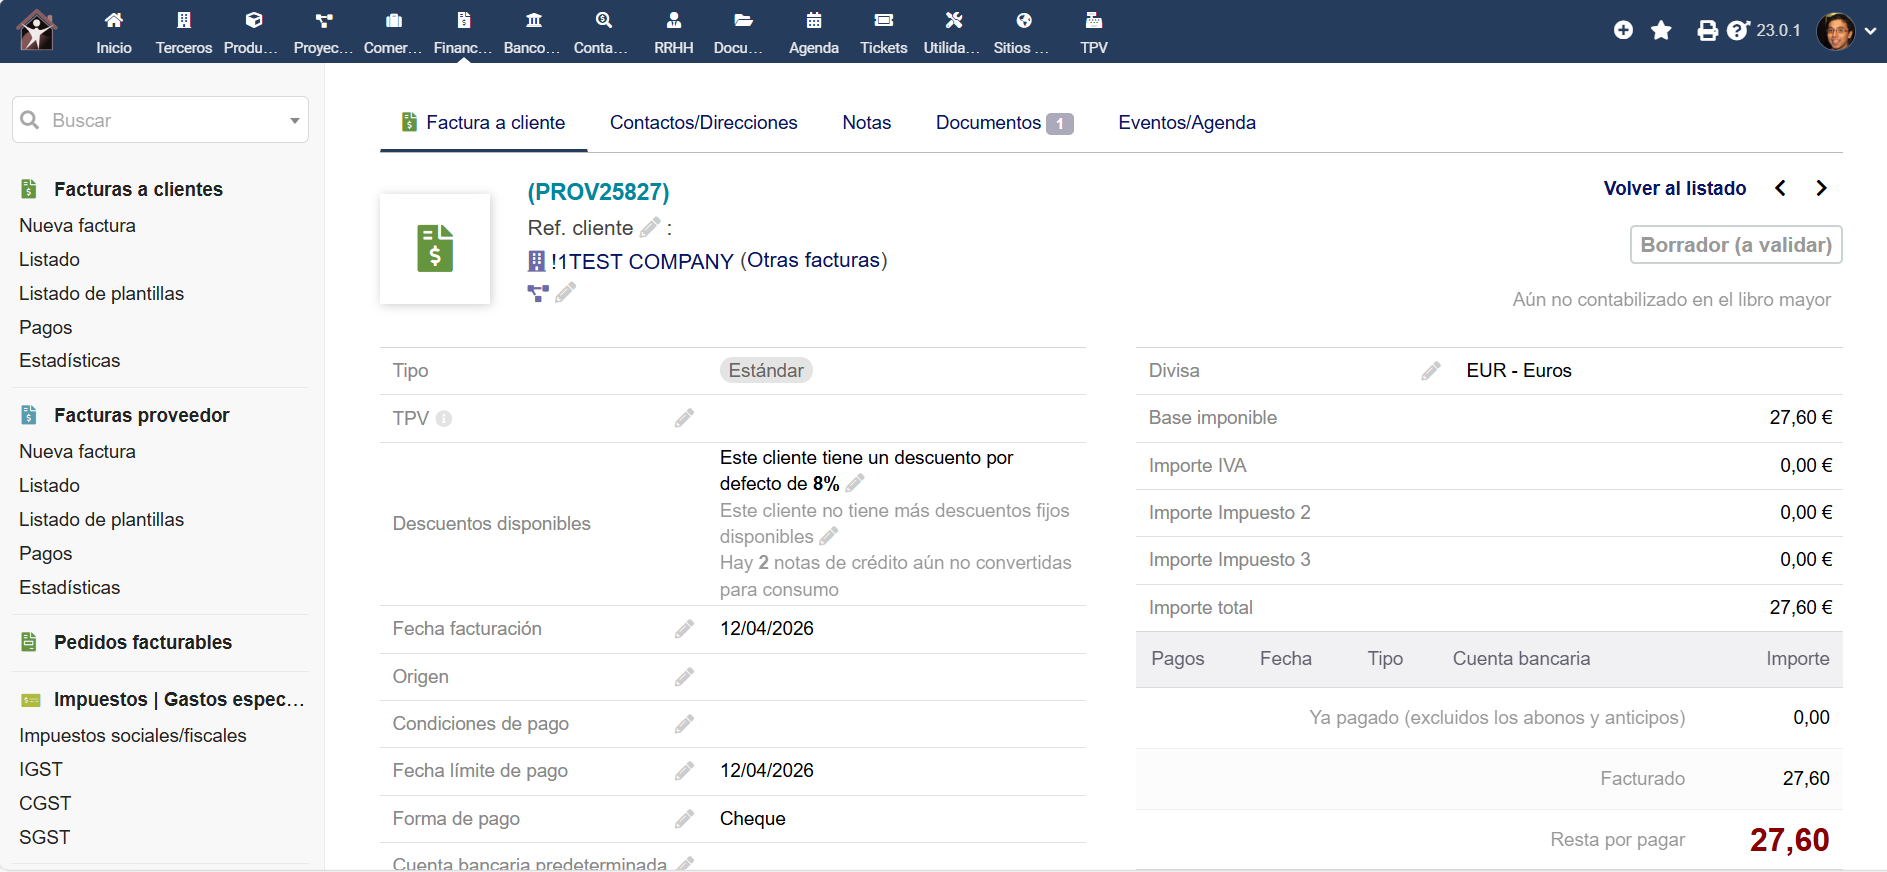
Task: Edit Fecha facturación pencil icon
Action: click(x=684, y=628)
